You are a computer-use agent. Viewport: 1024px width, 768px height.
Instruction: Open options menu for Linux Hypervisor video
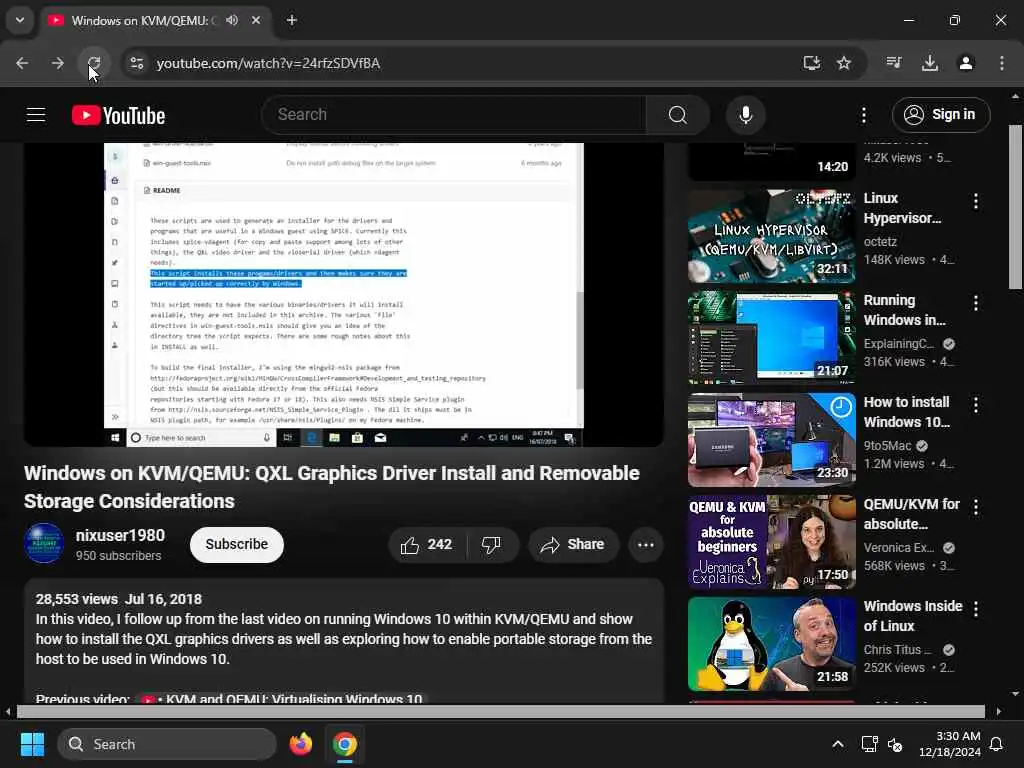tap(975, 201)
